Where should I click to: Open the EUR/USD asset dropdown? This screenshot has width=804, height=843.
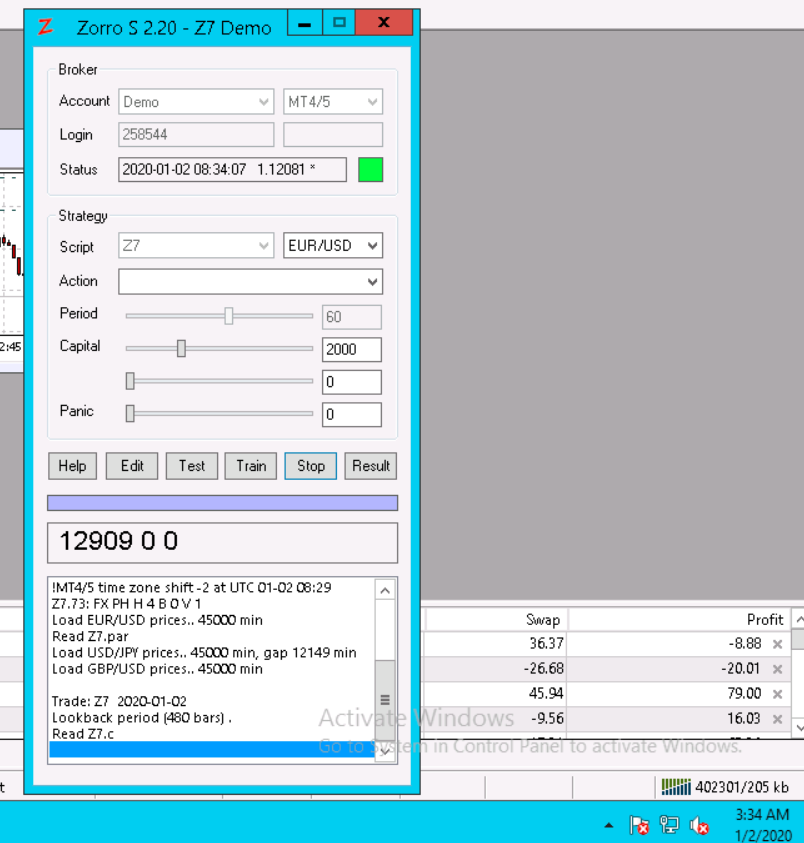(x=333, y=246)
